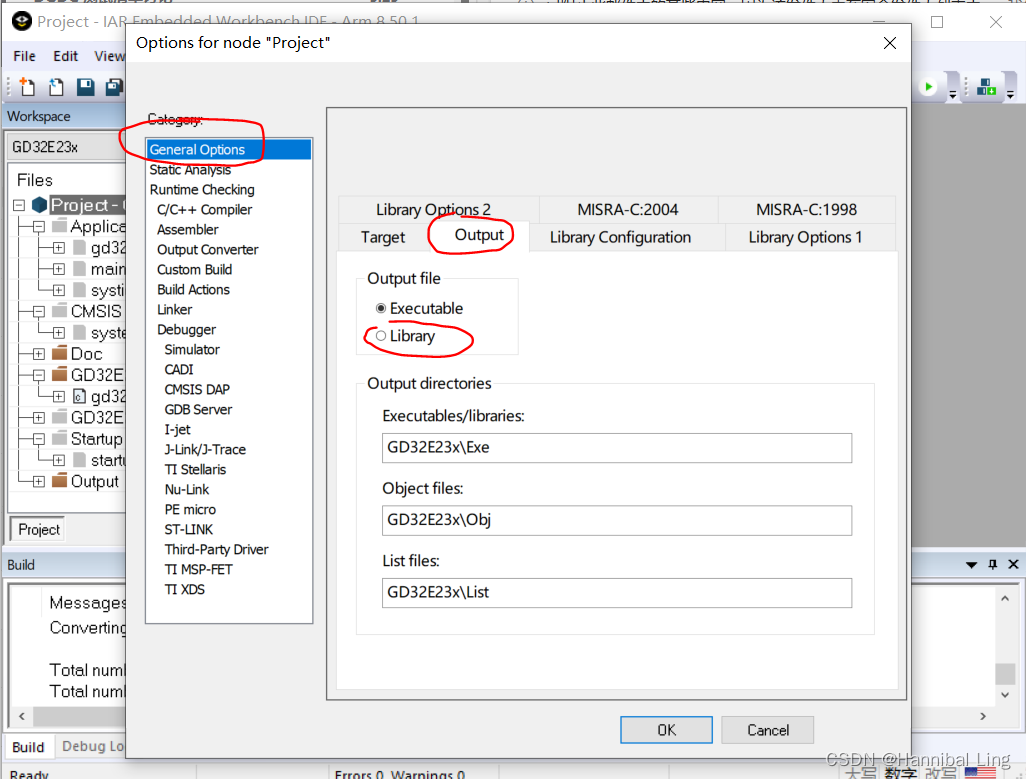Open the Build panel dropdown arrow

(x=971, y=564)
